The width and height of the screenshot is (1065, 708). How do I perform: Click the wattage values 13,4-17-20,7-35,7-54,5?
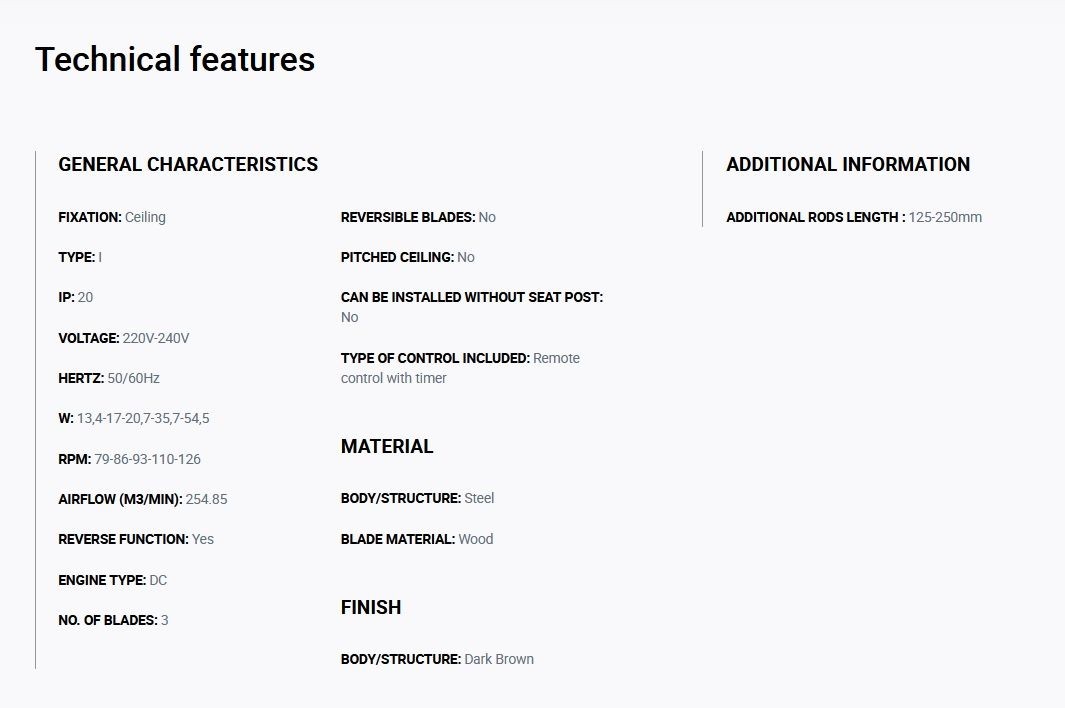(143, 419)
